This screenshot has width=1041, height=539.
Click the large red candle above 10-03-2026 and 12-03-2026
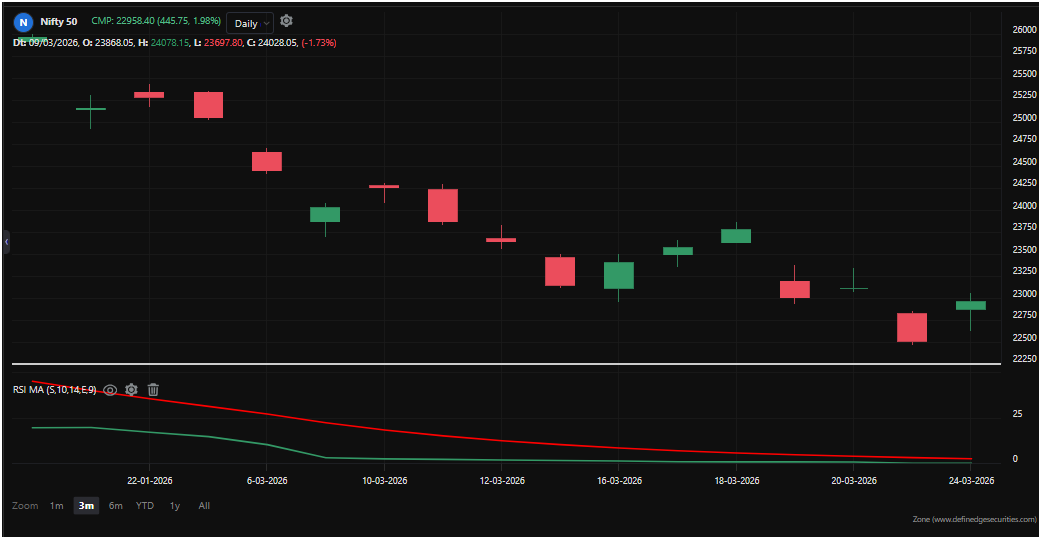(442, 205)
